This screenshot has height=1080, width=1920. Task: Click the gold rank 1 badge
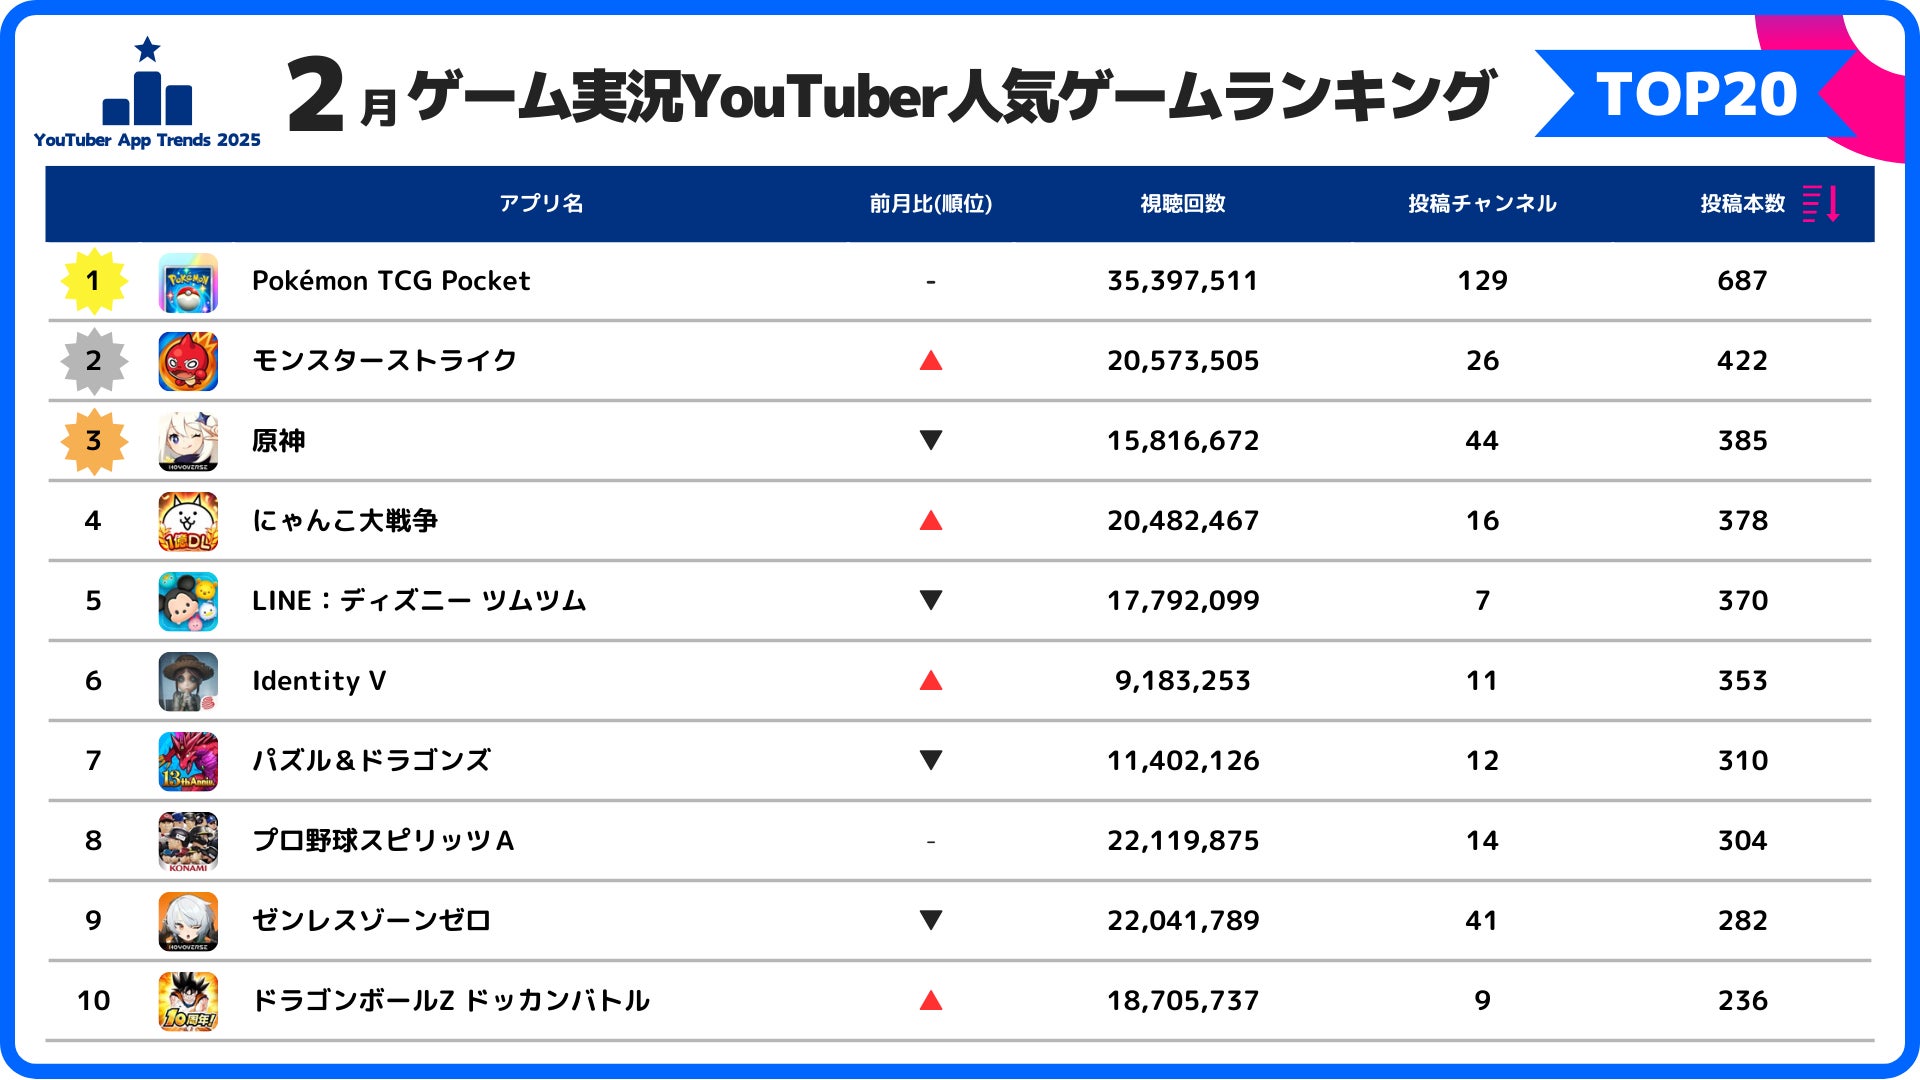tap(94, 281)
